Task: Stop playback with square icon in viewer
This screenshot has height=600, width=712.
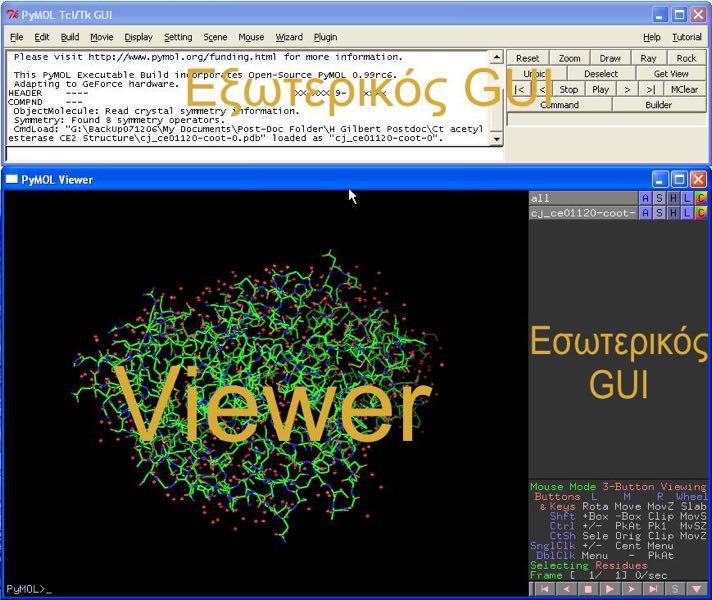Action: click(588, 589)
